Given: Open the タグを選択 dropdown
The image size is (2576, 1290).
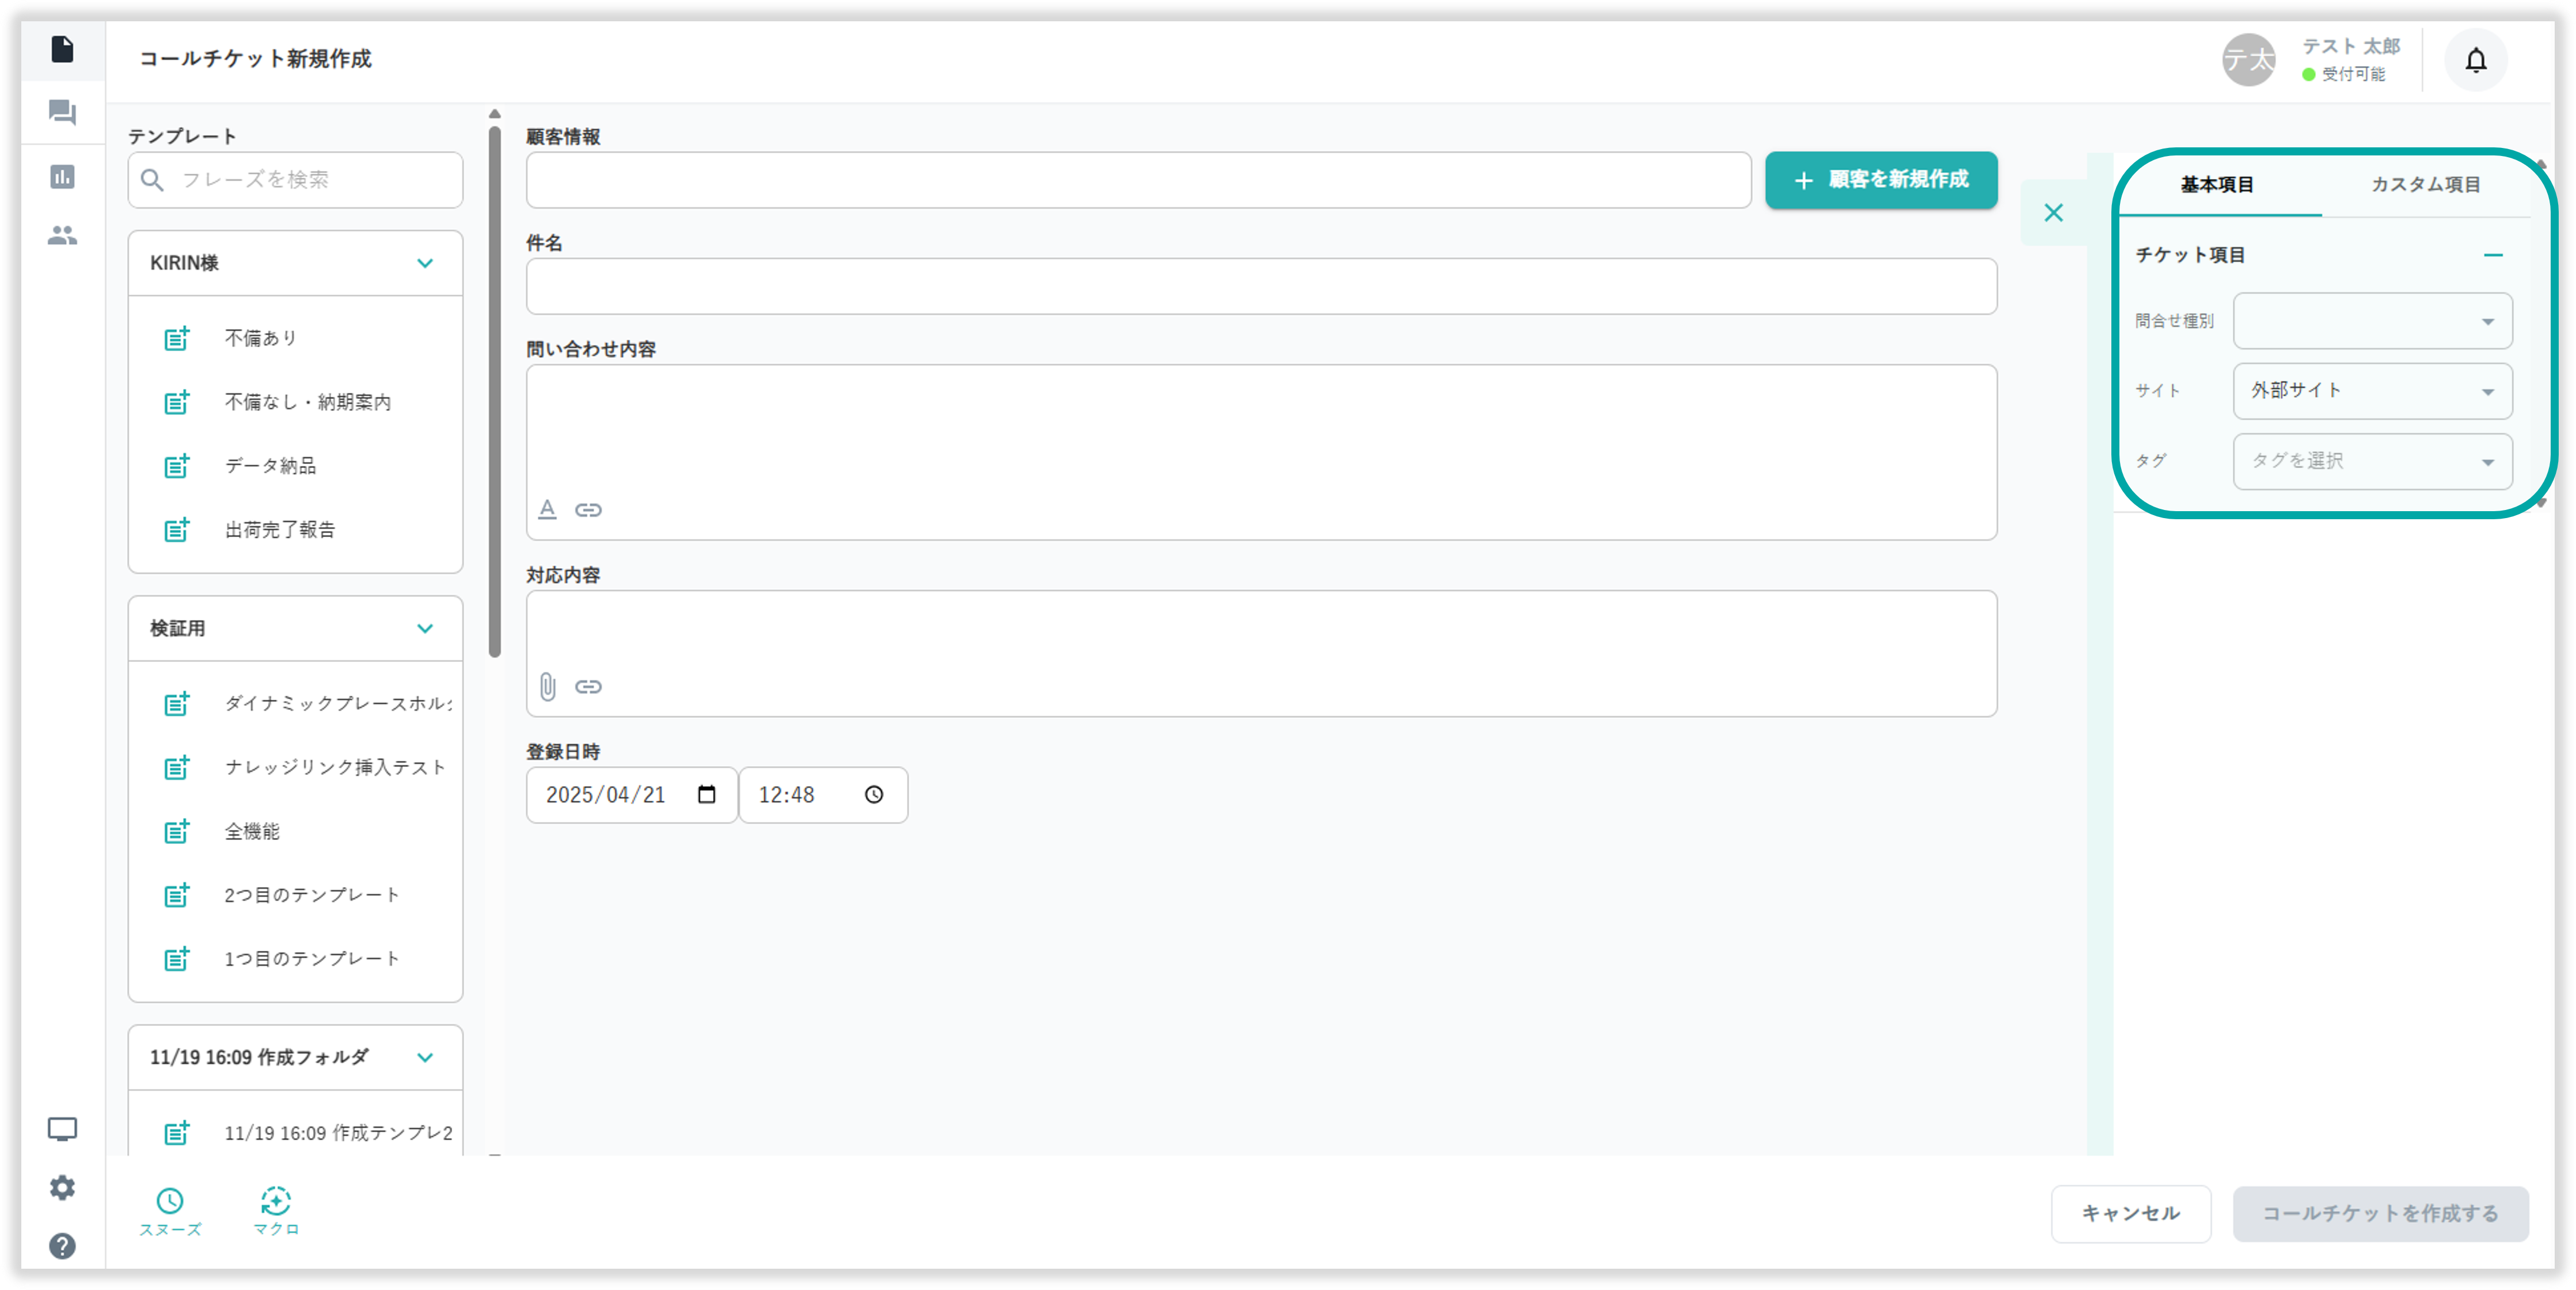Looking at the screenshot, I should (2372, 461).
